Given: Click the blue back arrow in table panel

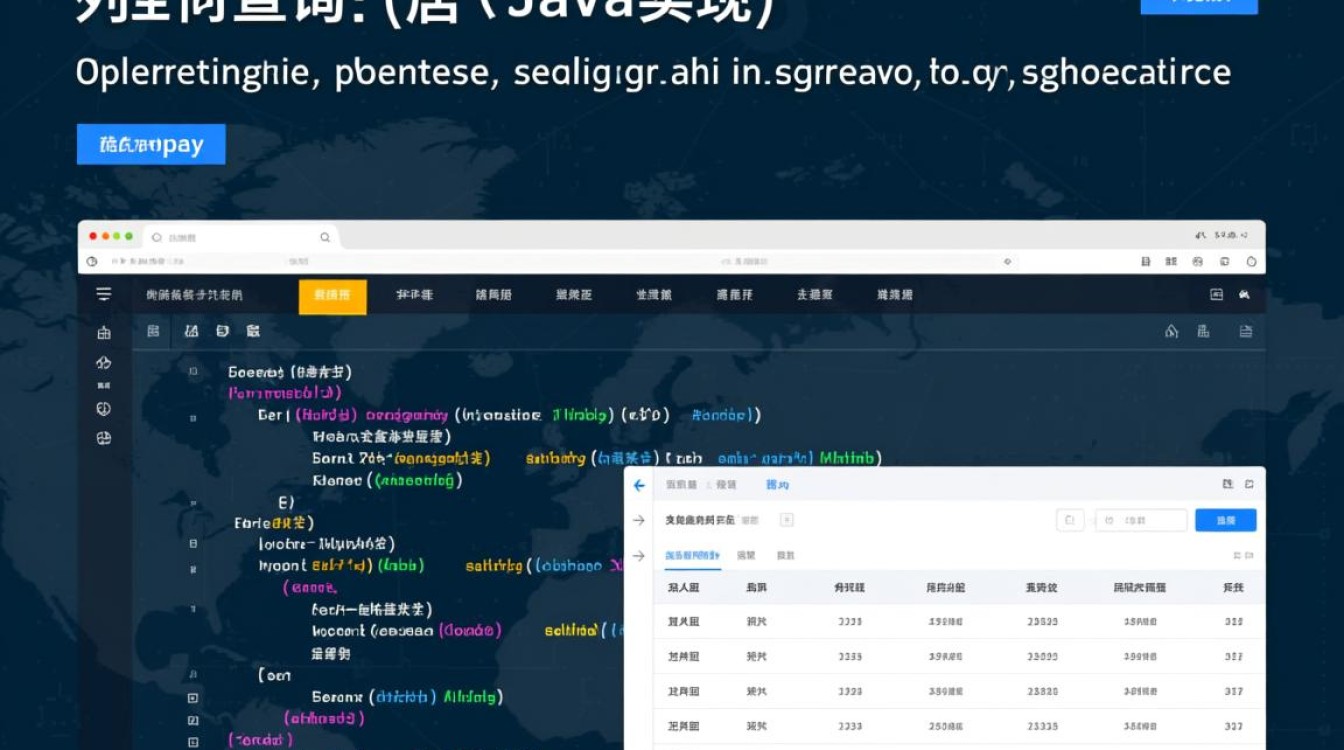Looking at the screenshot, I should pos(640,485).
